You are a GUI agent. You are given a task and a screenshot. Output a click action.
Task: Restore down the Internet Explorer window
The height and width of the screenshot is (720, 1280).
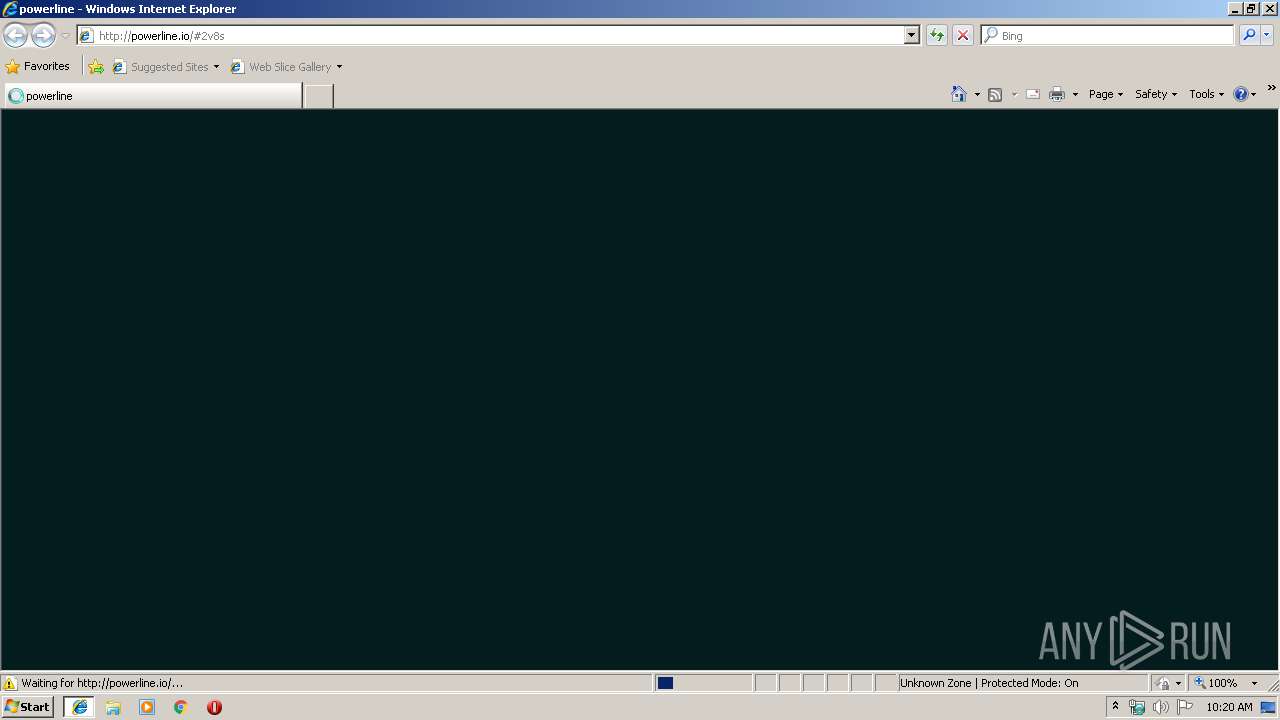point(1251,8)
